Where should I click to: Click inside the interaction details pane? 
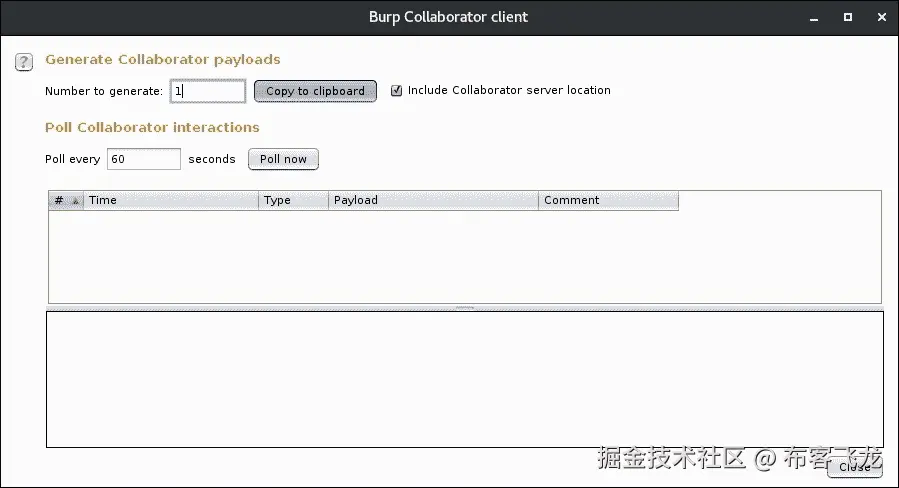point(464,380)
